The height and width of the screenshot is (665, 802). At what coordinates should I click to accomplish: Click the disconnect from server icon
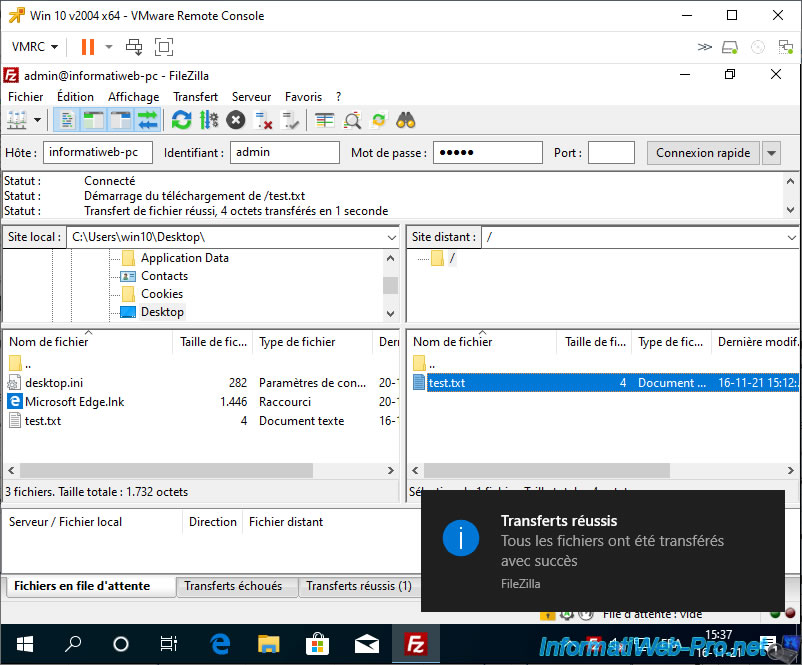pyautogui.click(x=264, y=120)
